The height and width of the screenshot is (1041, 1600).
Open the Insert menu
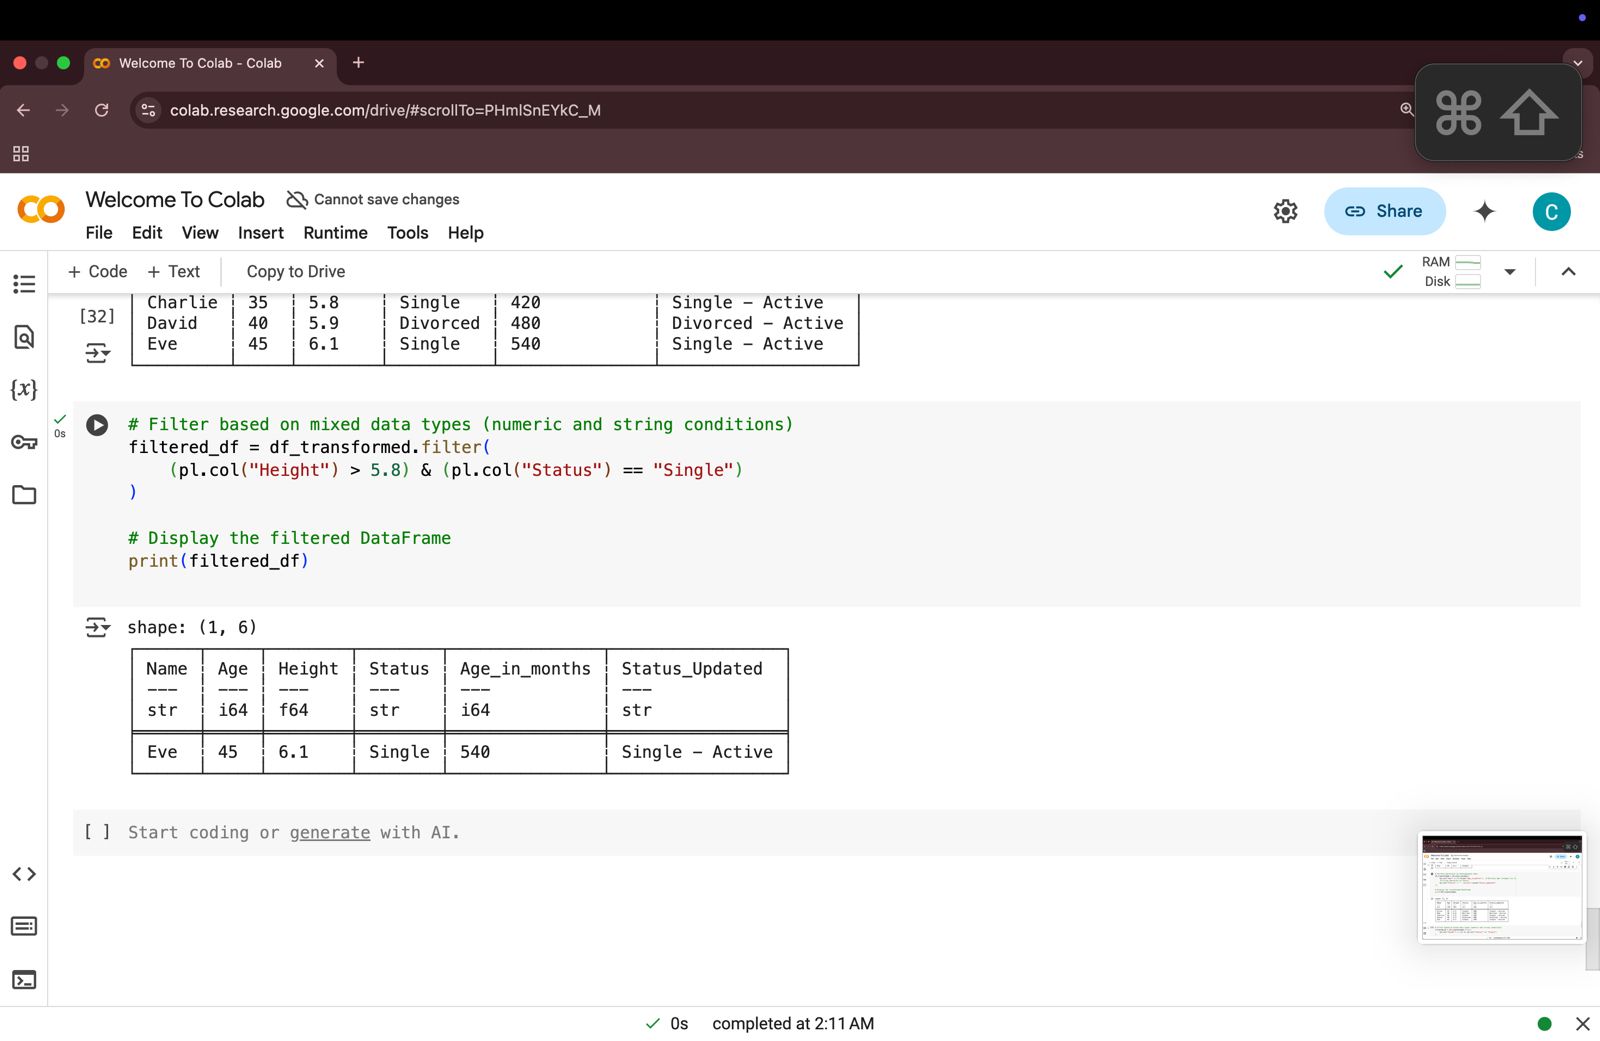261,233
